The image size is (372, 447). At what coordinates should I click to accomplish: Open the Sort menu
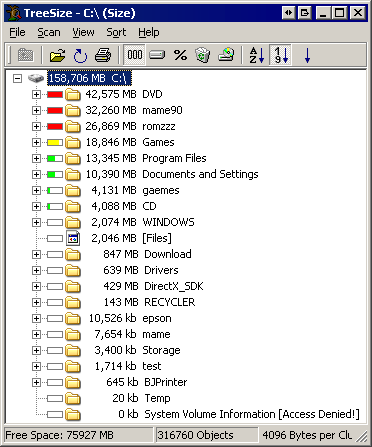click(116, 32)
